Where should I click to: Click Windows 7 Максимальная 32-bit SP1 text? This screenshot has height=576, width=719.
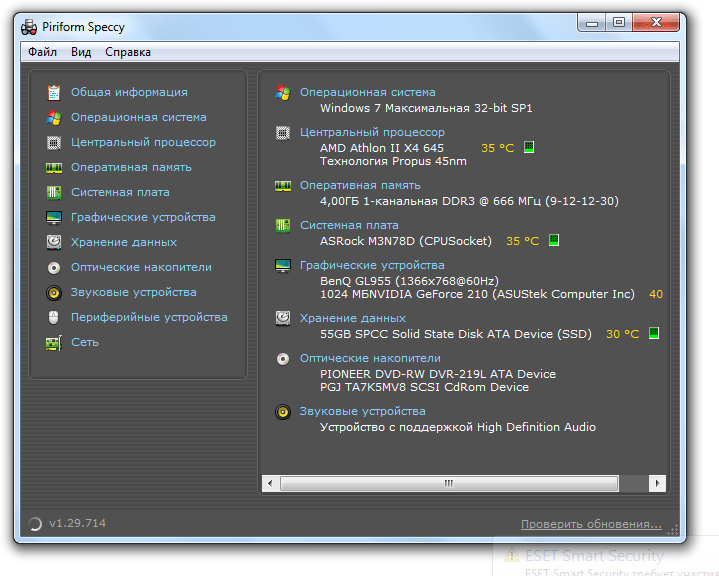[426, 108]
